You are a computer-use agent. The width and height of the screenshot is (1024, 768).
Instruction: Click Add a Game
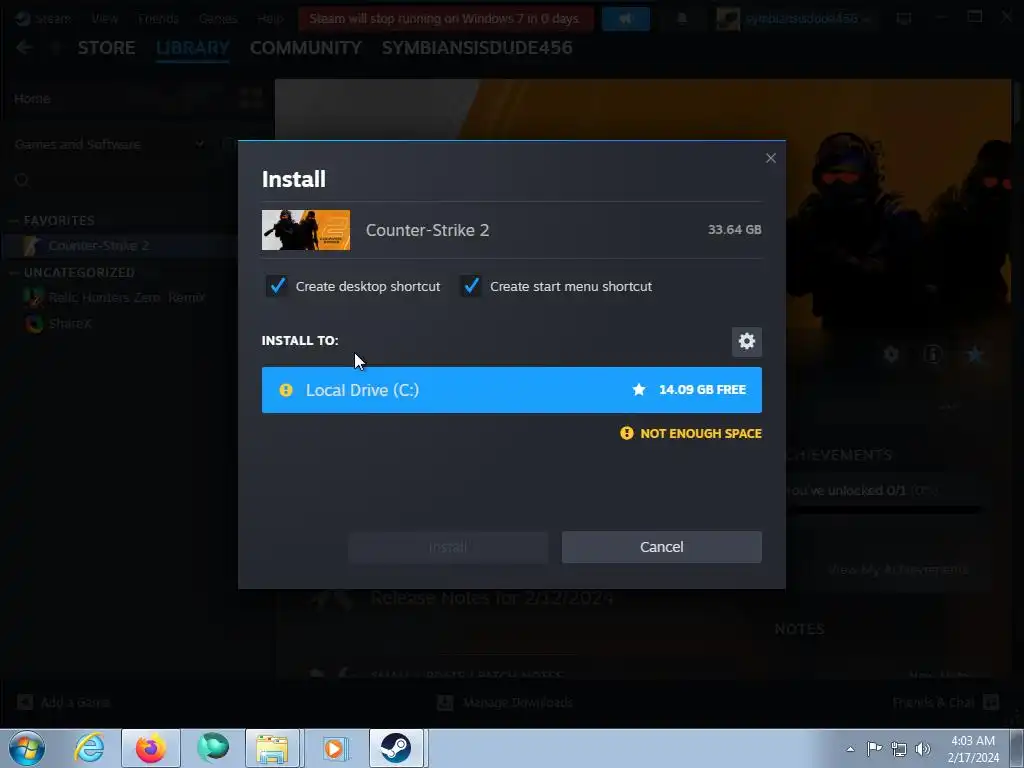click(x=63, y=703)
